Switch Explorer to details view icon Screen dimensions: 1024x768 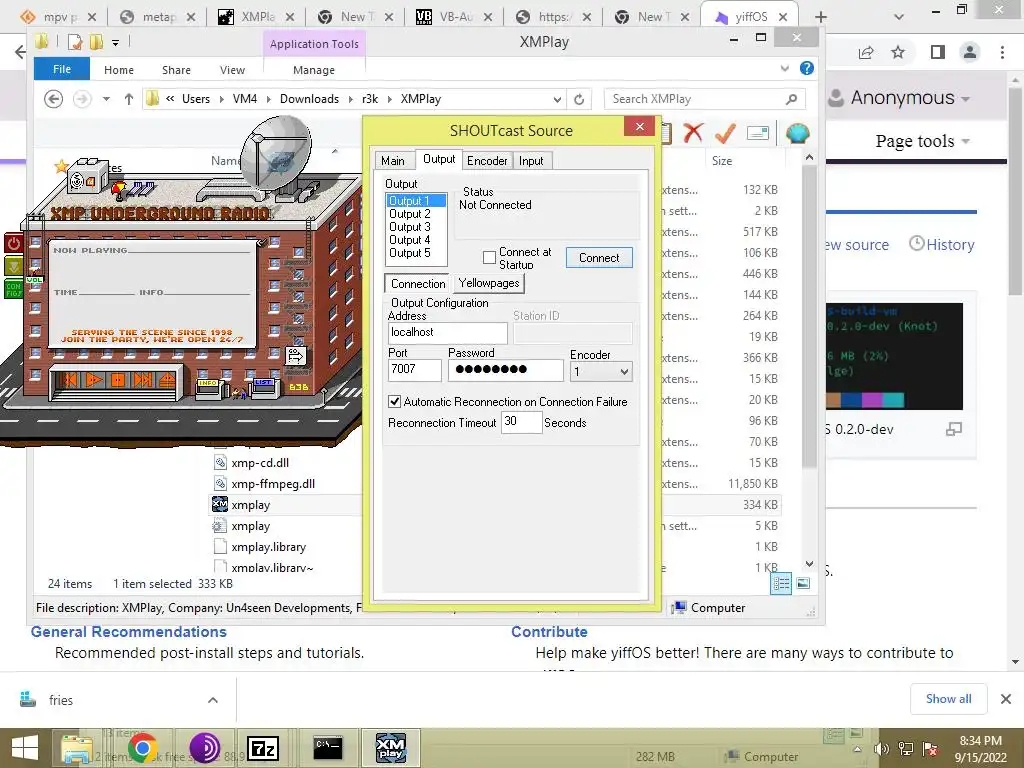click(782, 583)
